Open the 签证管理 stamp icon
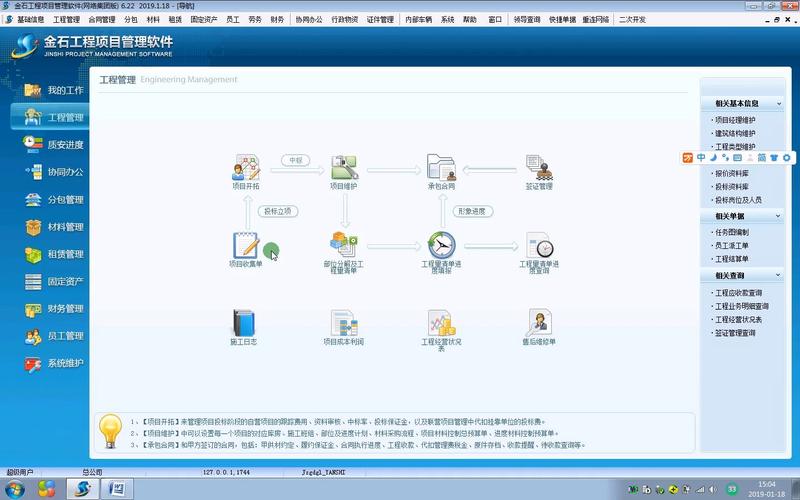 tap(539, 167)
